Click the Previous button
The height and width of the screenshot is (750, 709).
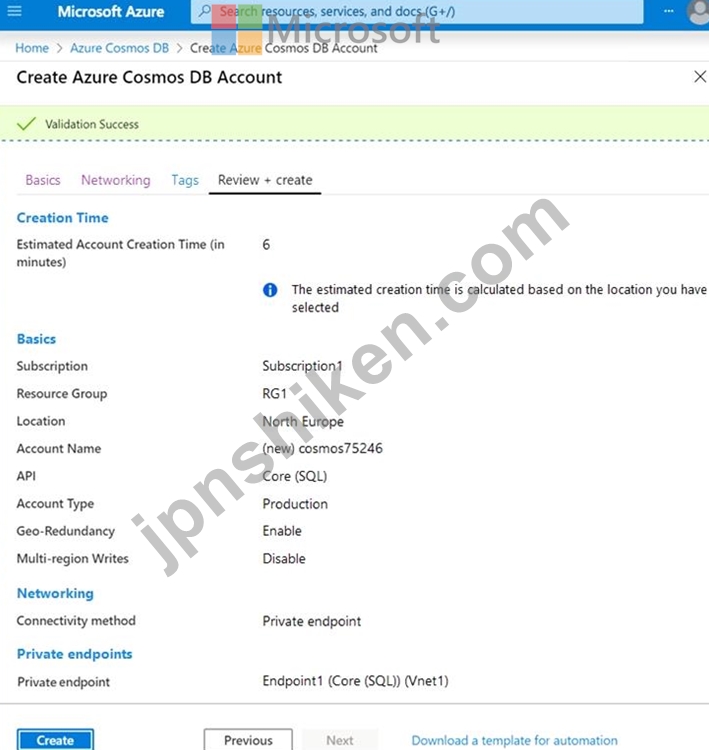[x=248, y=740]
